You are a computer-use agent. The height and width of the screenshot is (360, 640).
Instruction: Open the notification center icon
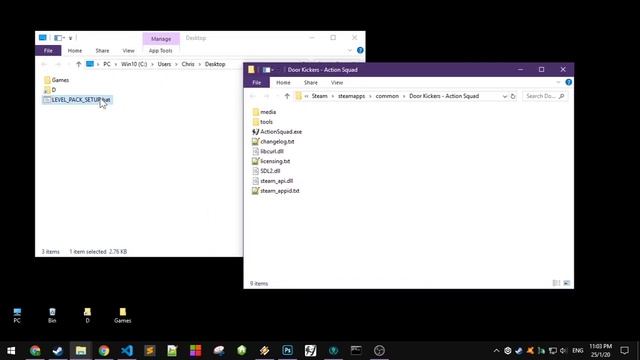(x=624, y=350)
